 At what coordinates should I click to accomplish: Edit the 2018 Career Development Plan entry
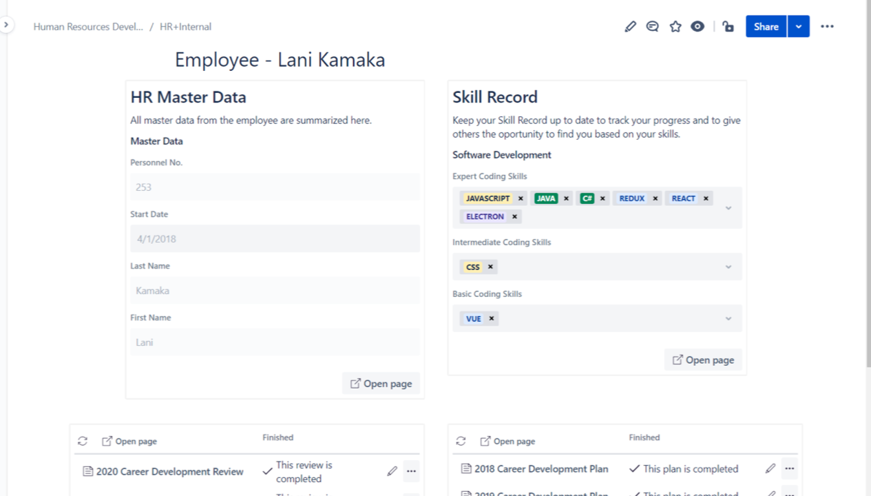click(770, 468)
